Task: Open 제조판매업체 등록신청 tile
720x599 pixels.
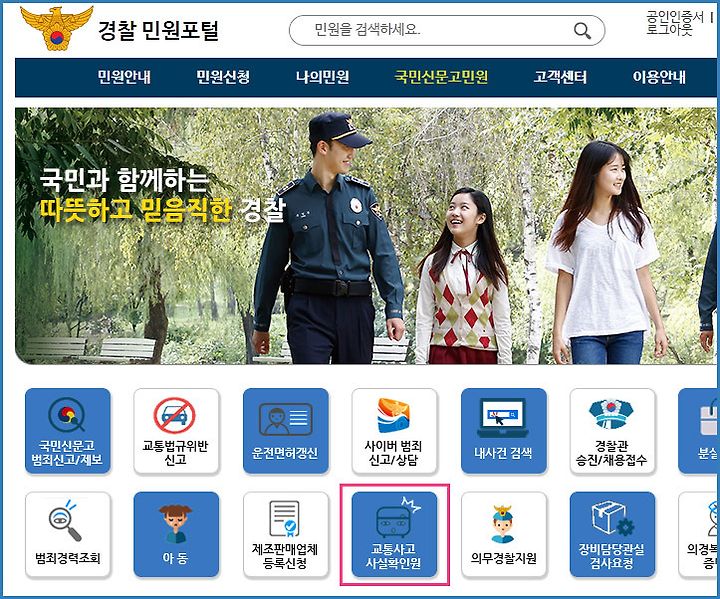Action: pos(286,534)
